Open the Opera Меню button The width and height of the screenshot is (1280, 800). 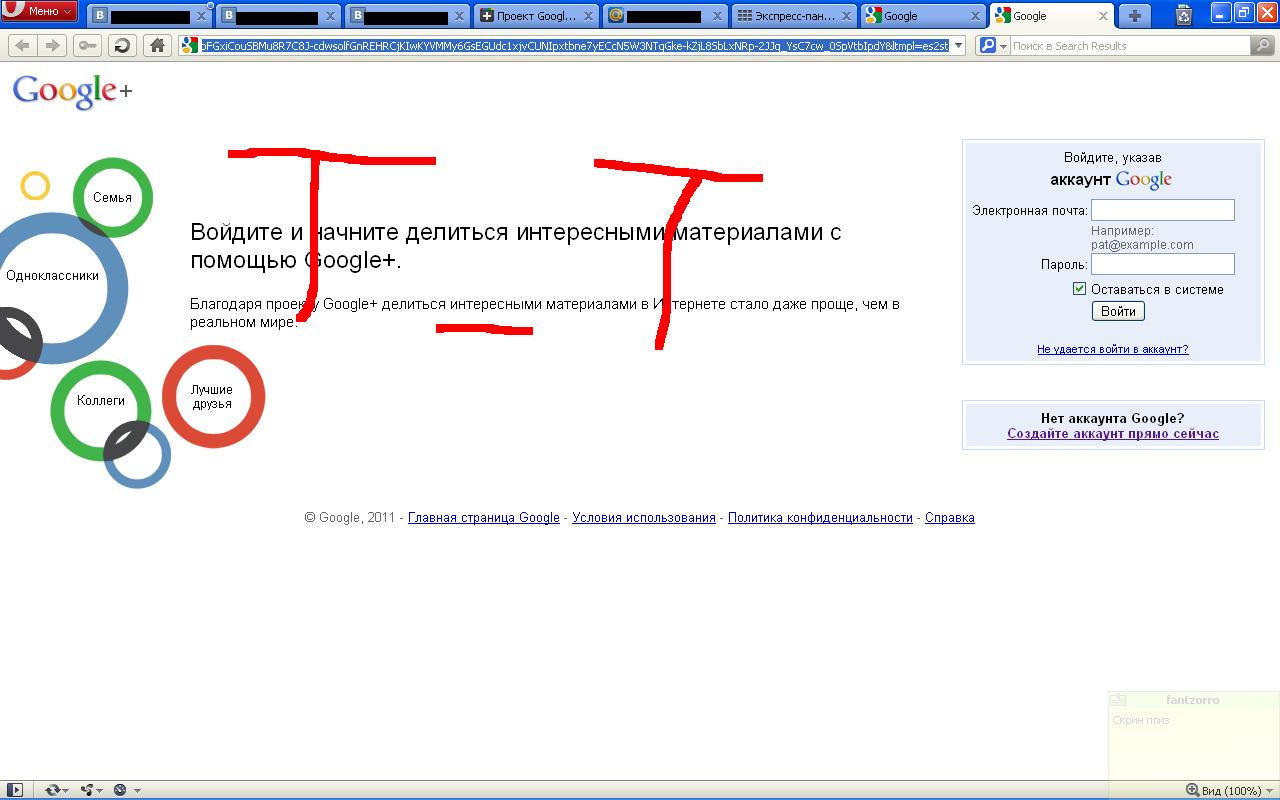(39, 11)
